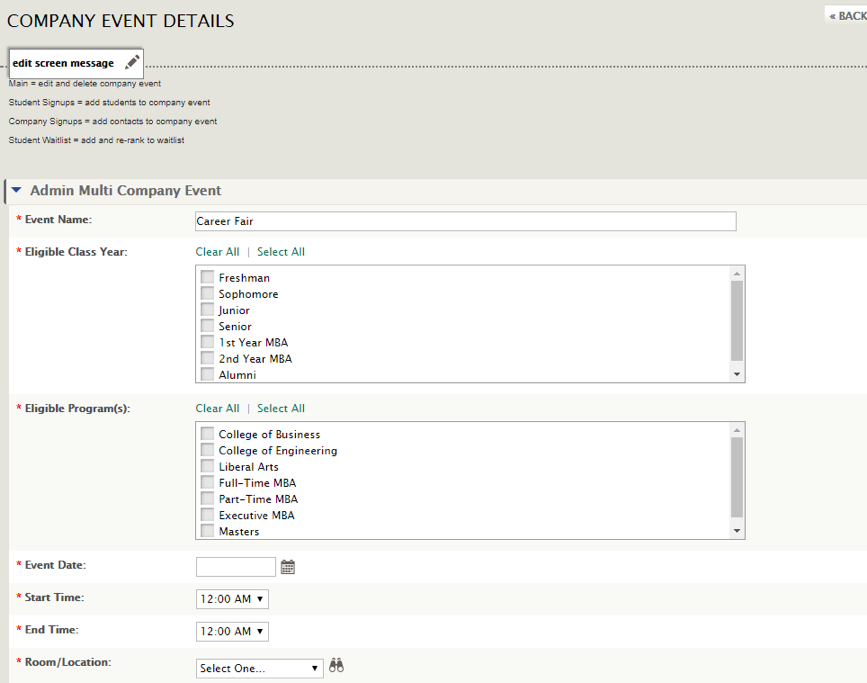867x683 pixels.
Task: Click the Back button
Action: pyautogui.click(x=847, y=16)
